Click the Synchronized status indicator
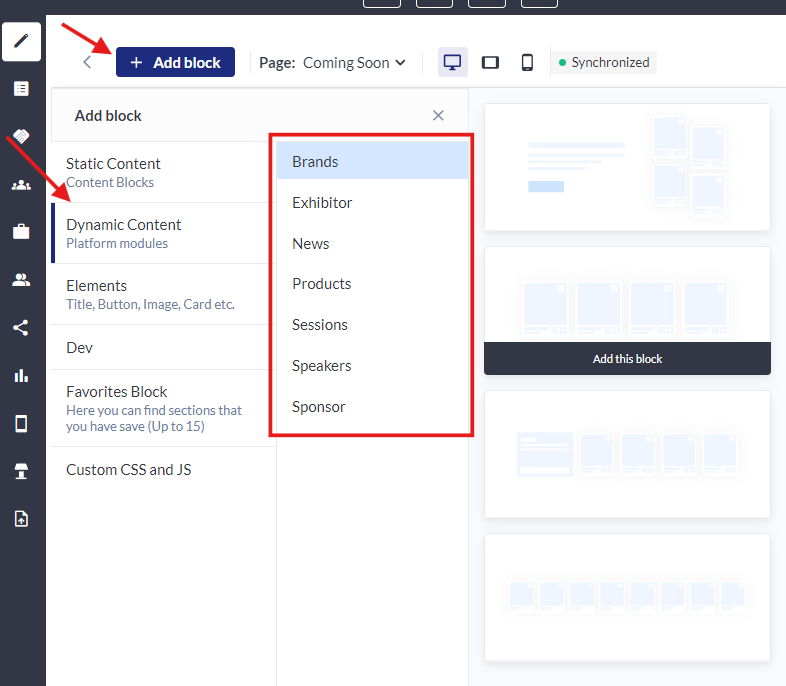Screen dimensions: 786x686 pyautogui.click(x=604, y=63)
